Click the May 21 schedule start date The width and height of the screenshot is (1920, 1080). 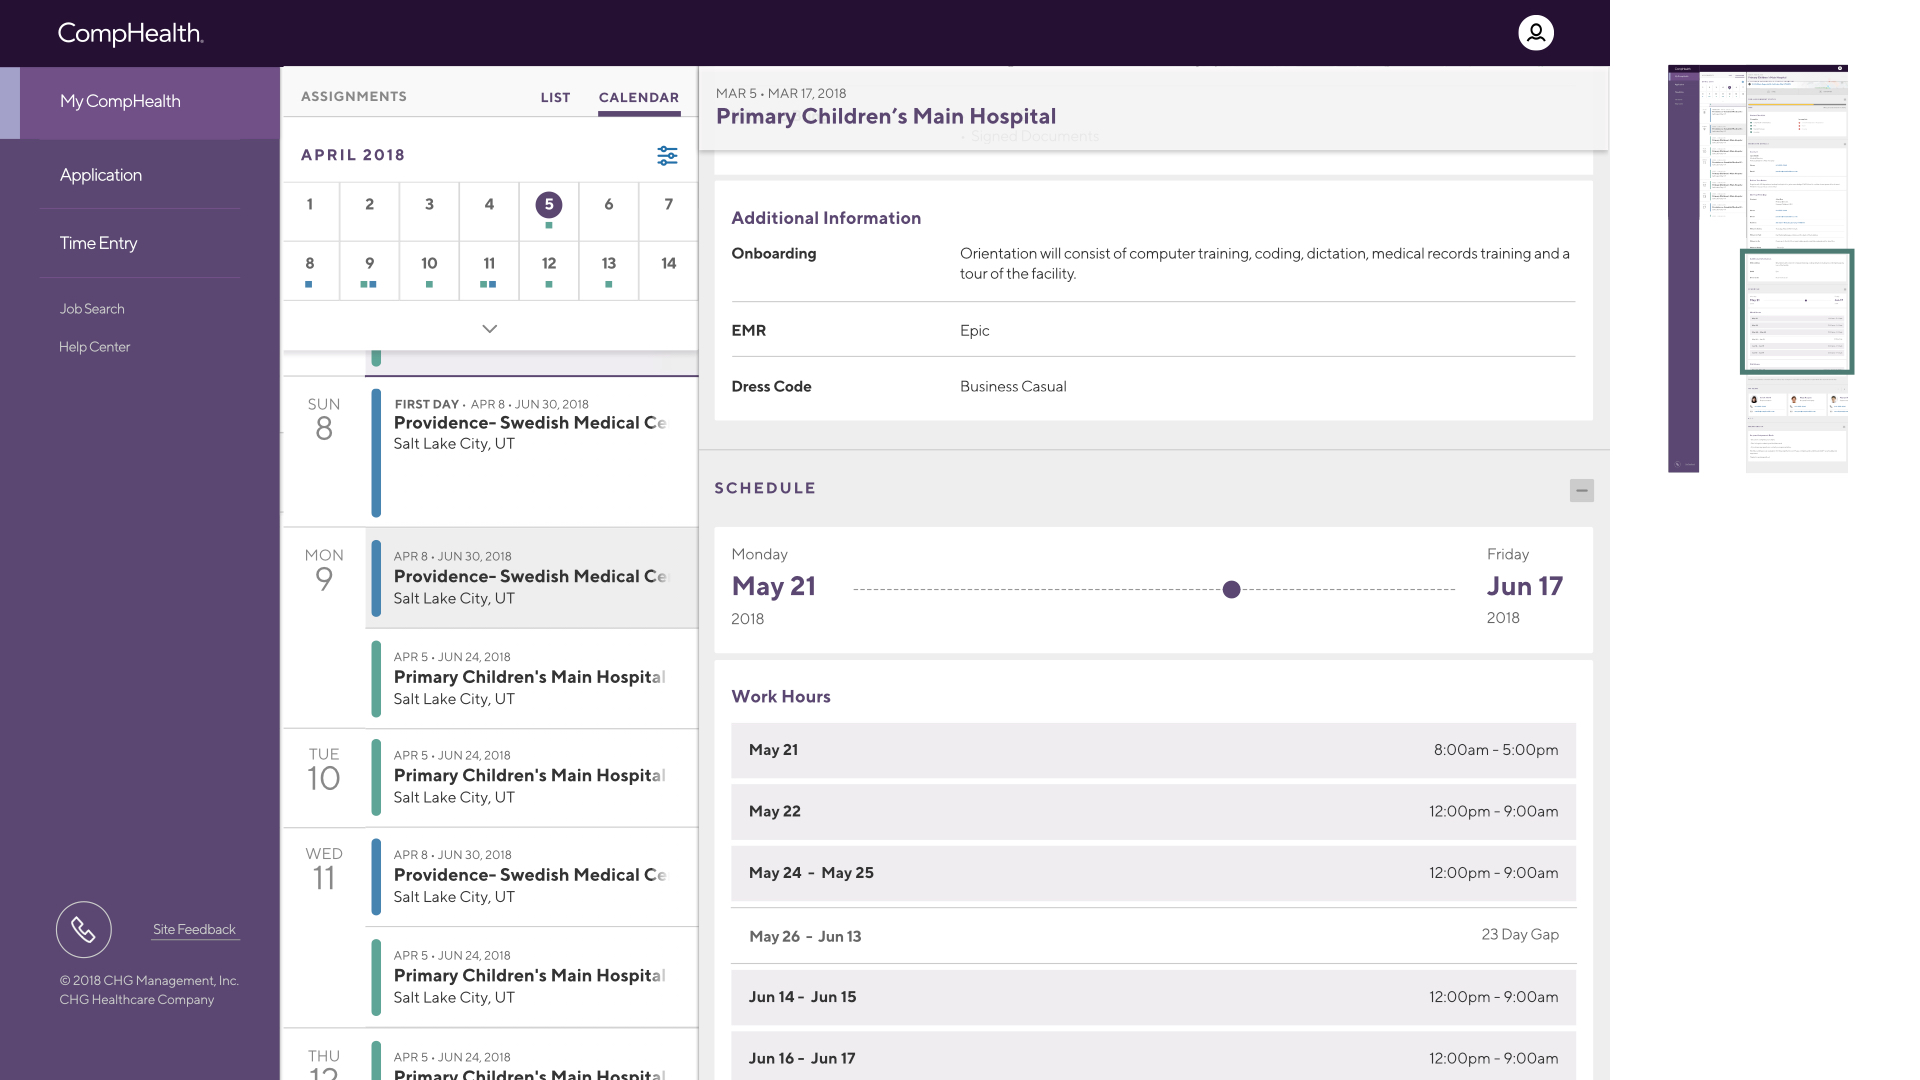point(774,587)
